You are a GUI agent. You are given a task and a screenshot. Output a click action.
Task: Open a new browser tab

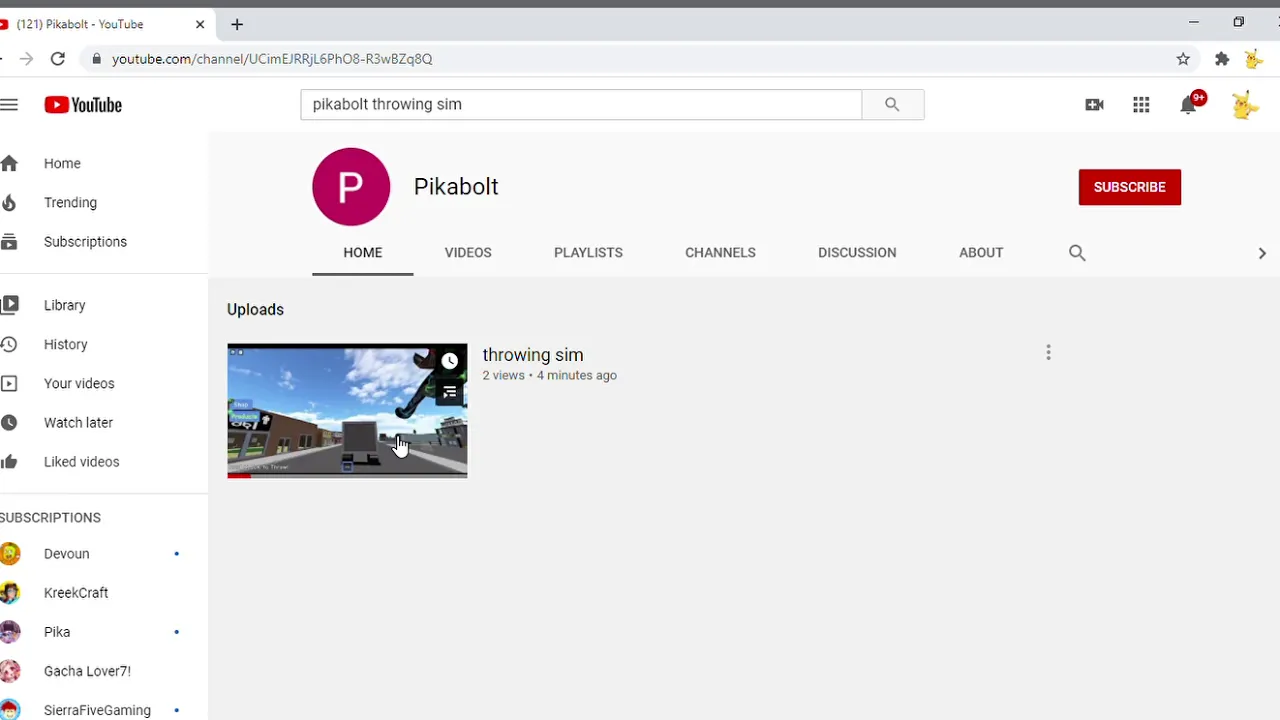237,24
